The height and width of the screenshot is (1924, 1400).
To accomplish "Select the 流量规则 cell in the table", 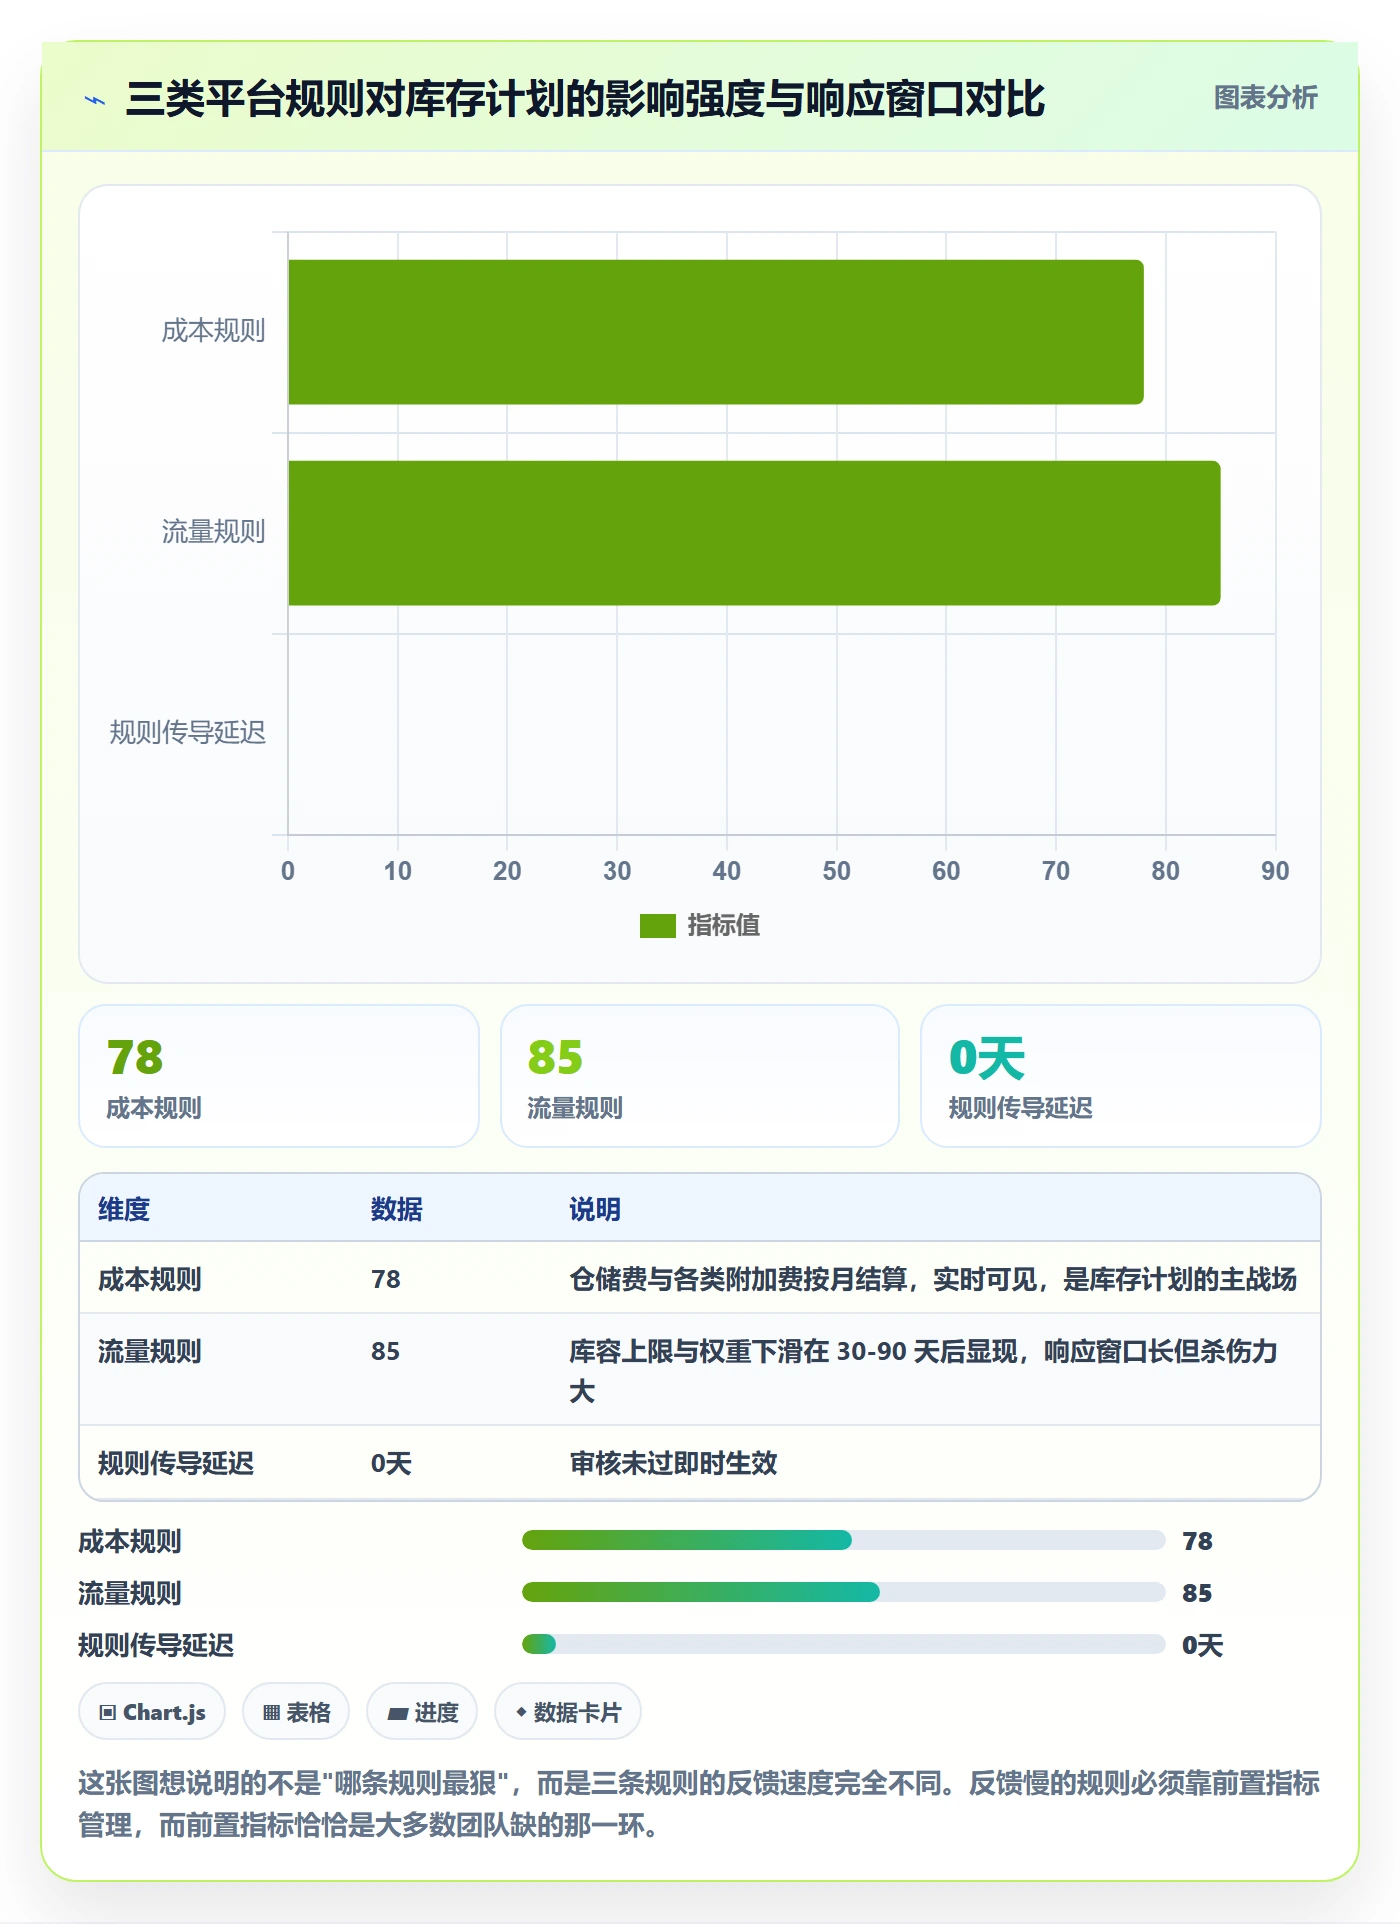I will (150, 1351).
